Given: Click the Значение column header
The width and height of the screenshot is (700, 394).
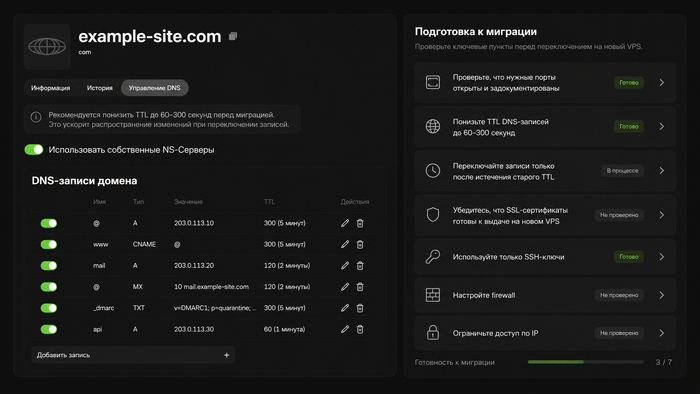Looking at the screenshot, I should pyautogui.click(x=188, y=202).
